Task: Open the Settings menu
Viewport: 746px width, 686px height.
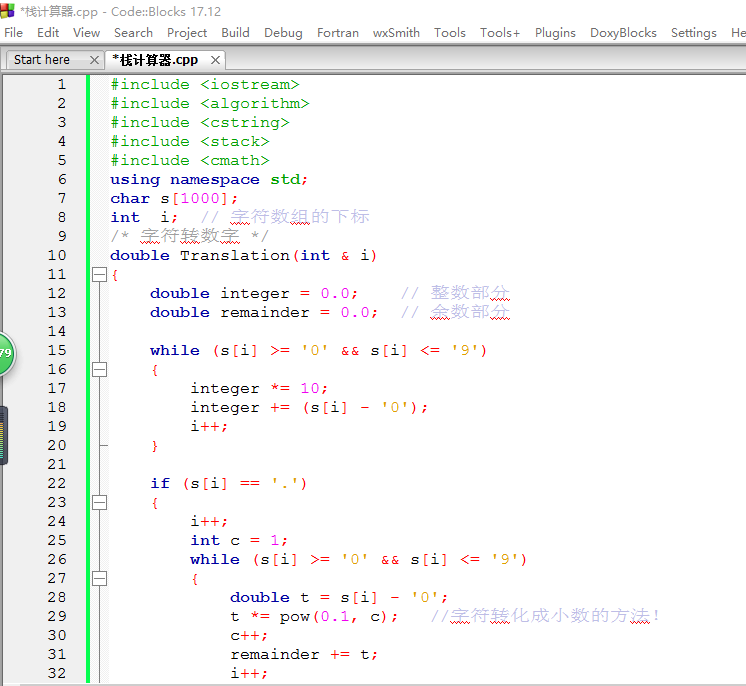Action: pyautogui.click(x=694, y=33)
